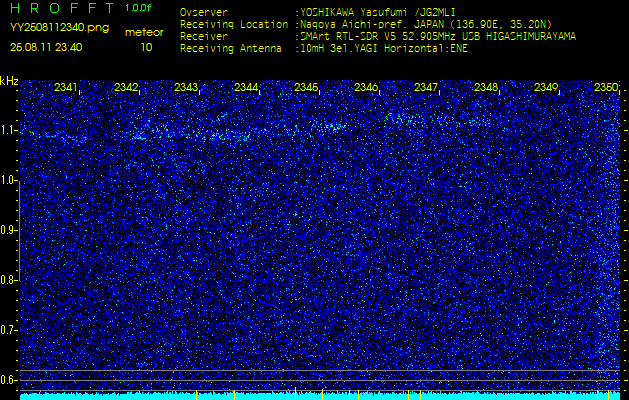Click the 2341 time marker
The width and height of the screenshot is (629, 400).
tap(66, 87)
